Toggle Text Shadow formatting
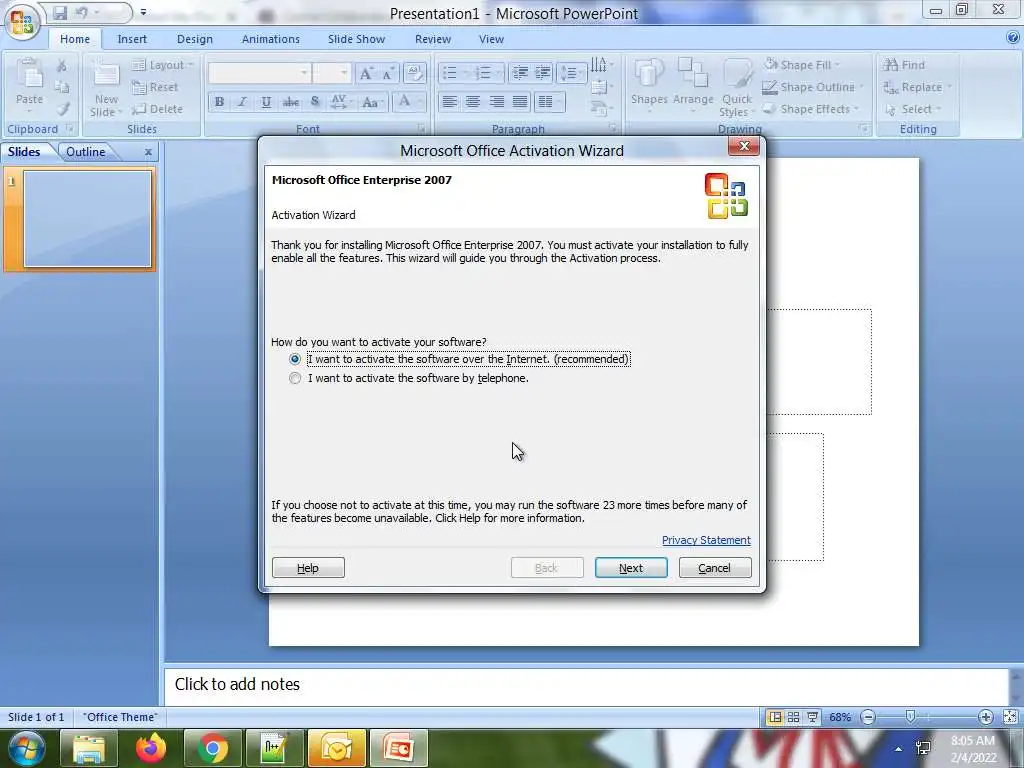 pos(315,102)
